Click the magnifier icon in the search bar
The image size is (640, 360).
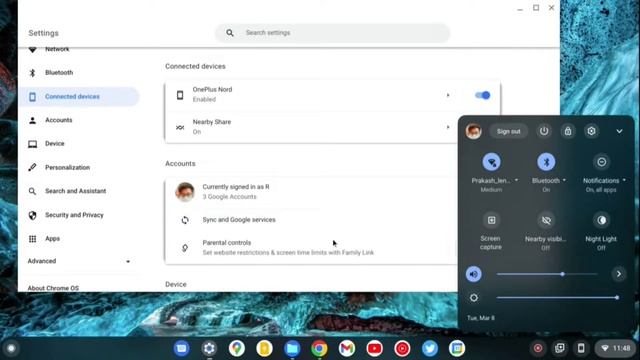[230, 33]
